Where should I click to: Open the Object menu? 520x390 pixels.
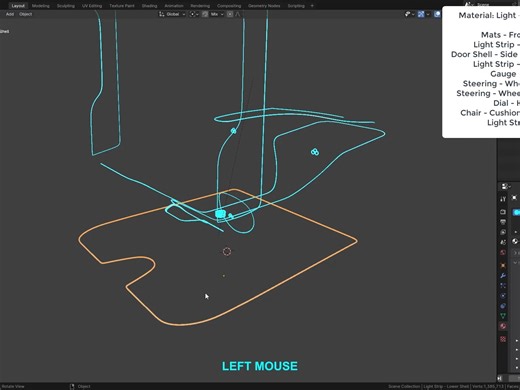coord(26,14)
